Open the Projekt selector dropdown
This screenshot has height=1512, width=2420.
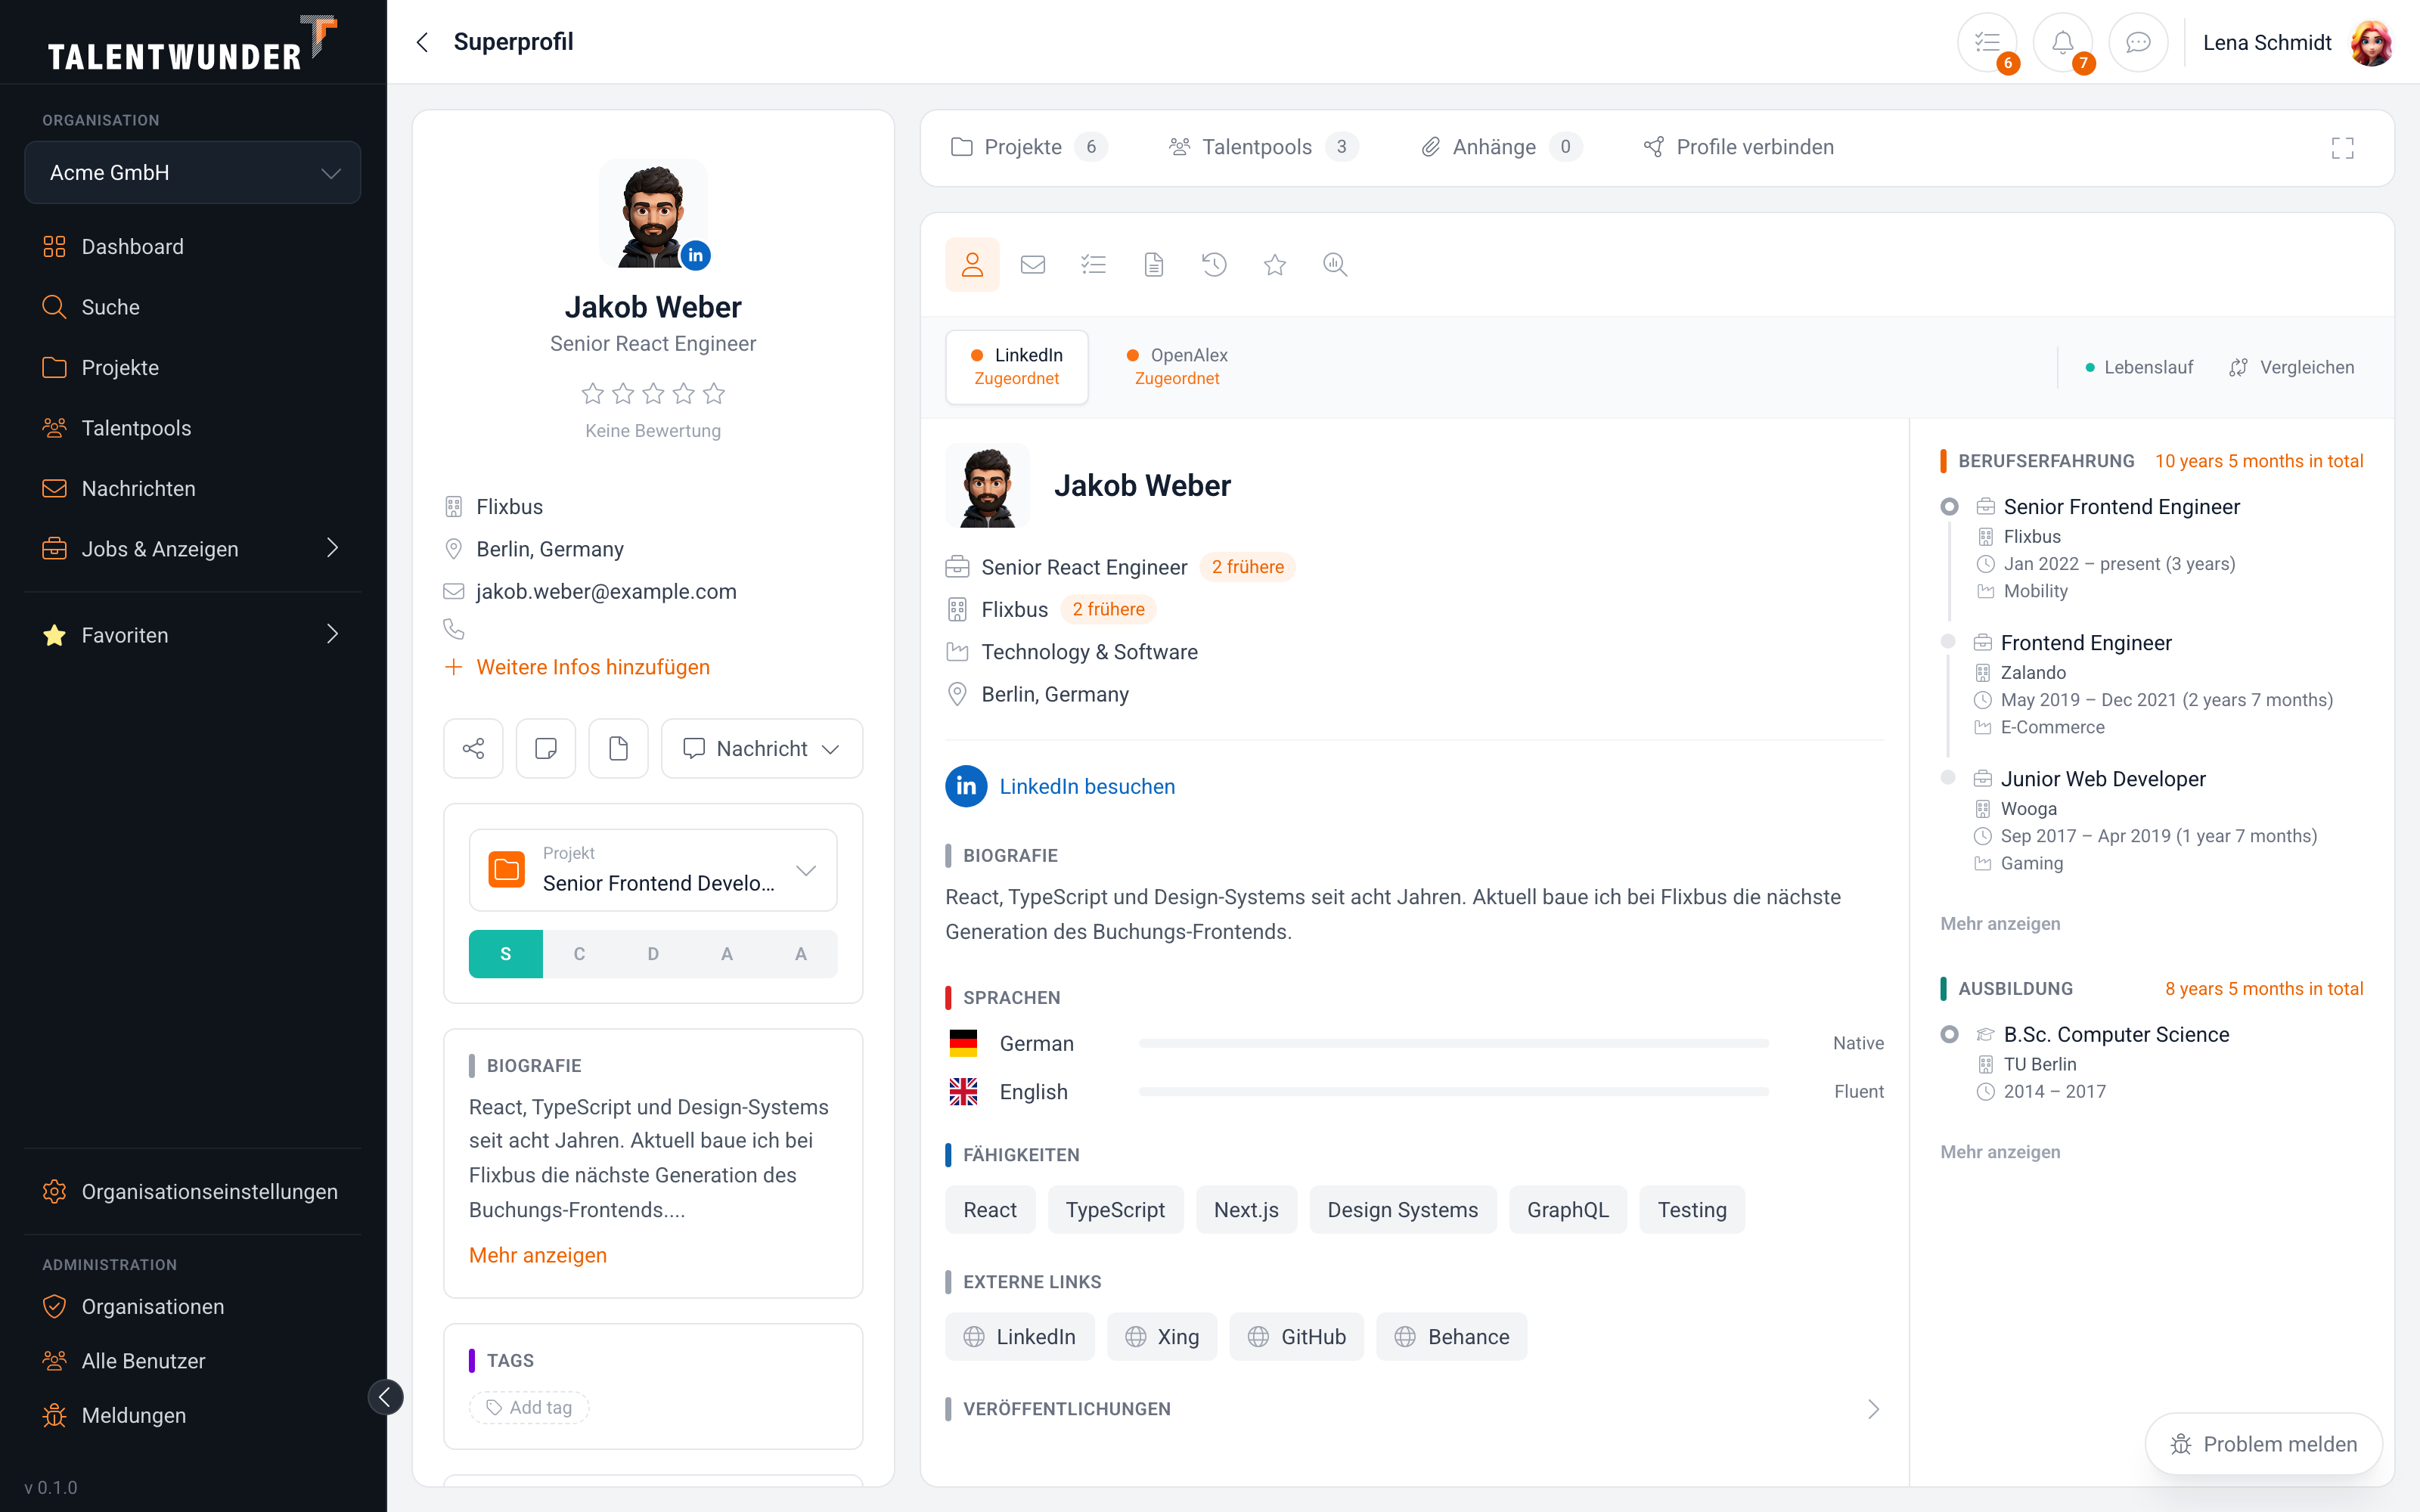pyautogui.click(x=653, y=870)
